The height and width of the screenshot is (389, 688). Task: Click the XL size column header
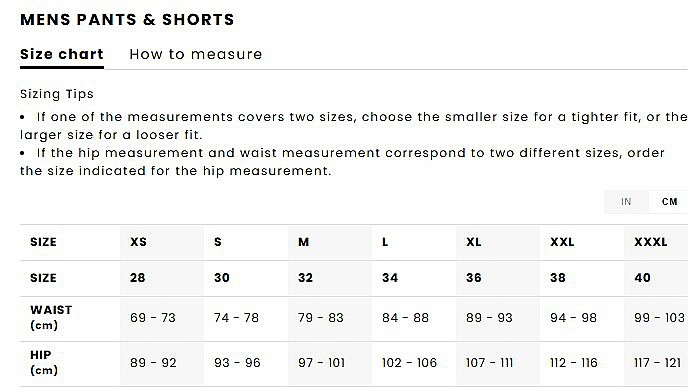pyautogui.click(x=473, y=242)
